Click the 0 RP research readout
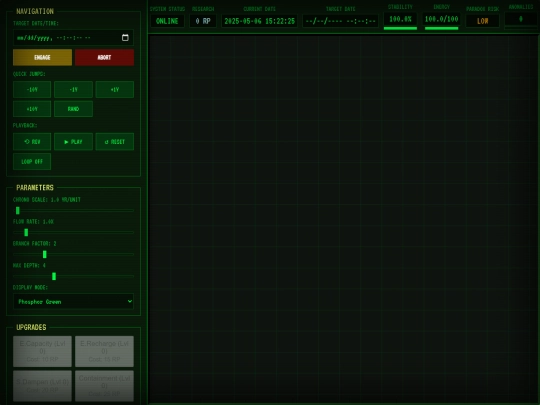540x405 pixels. [203, 21]
